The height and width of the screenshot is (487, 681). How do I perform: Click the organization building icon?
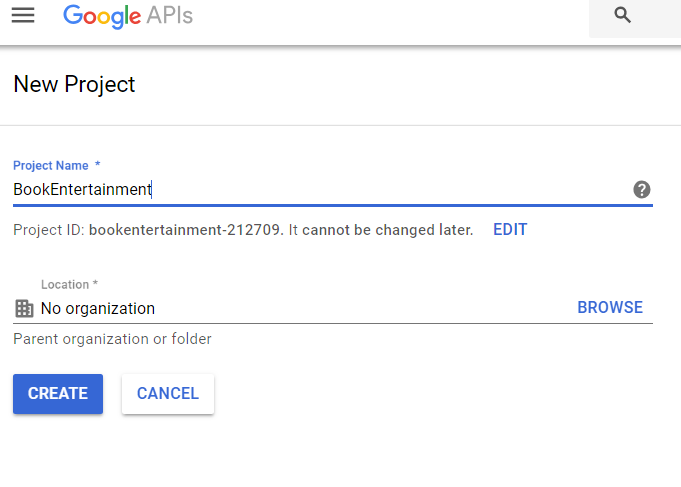(x=24, y=308)
